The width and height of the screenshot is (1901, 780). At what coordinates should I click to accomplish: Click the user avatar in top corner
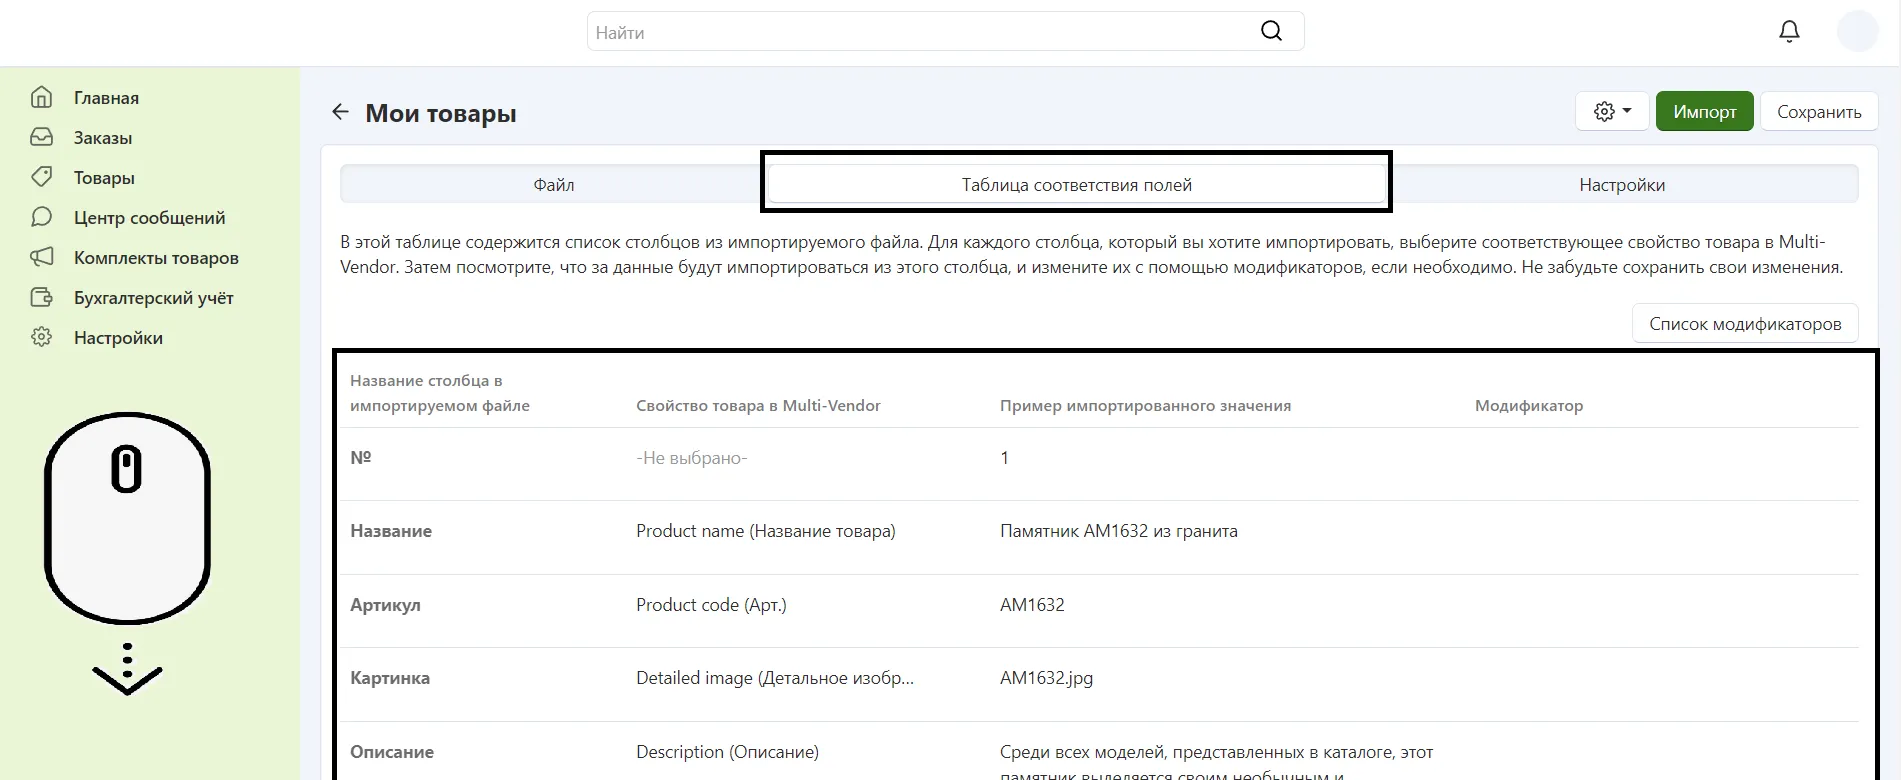1857,32
